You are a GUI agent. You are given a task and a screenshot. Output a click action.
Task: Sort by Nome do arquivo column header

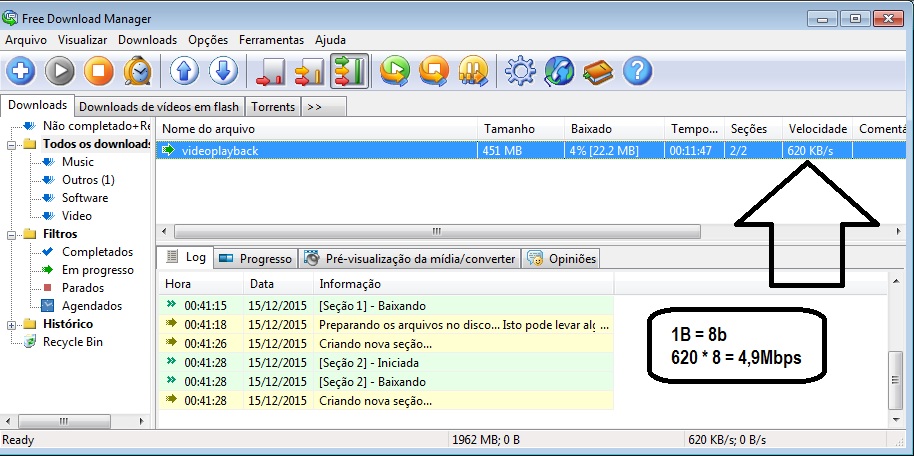tap(317, 129)
